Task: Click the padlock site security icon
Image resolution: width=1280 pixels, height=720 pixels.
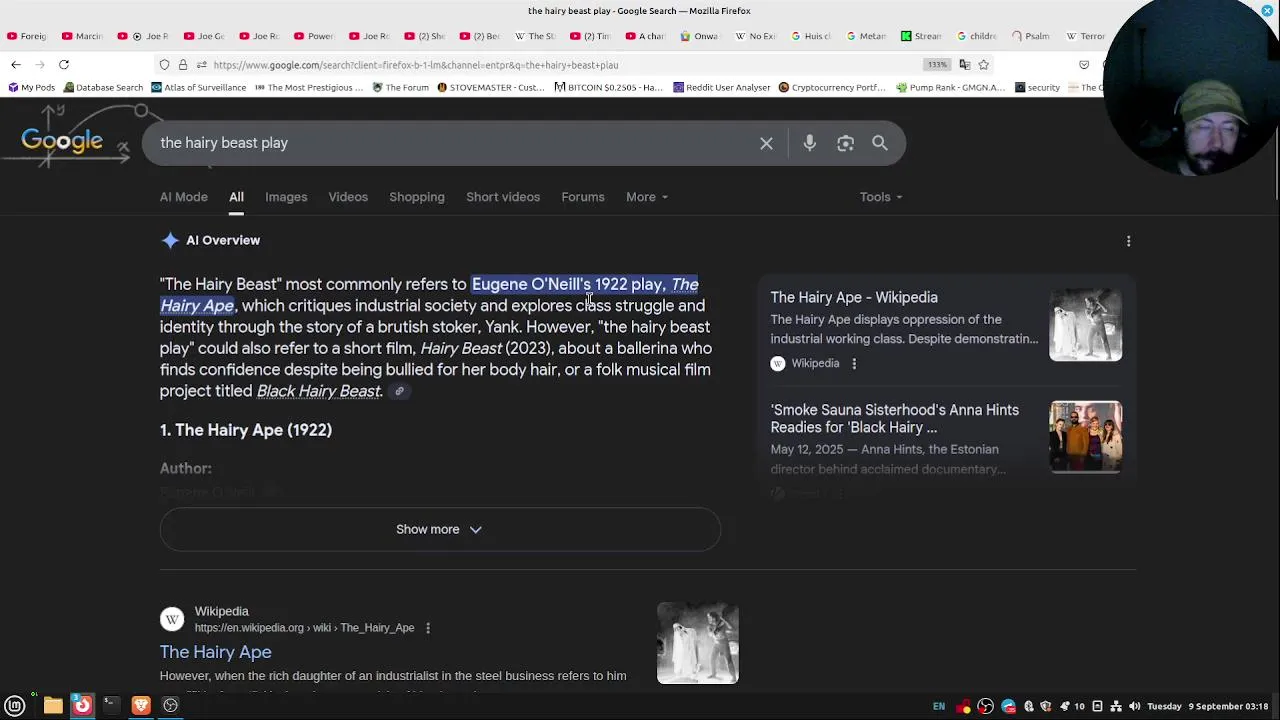Action: (x=183, y=65)
